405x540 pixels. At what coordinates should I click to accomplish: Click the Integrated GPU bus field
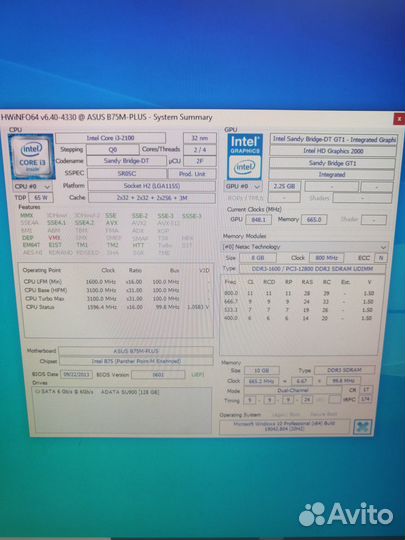tap(332, 174)
